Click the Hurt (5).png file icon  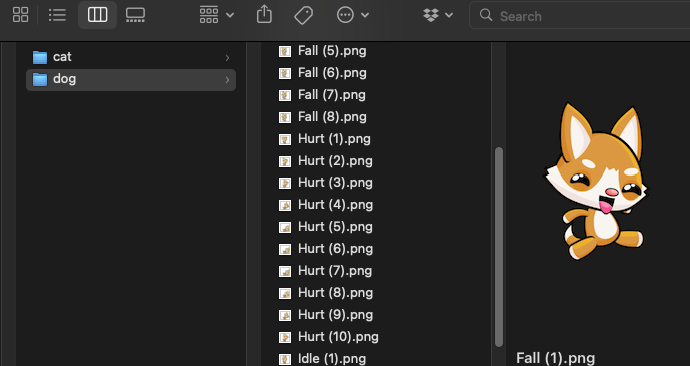[x=285, y=227]
